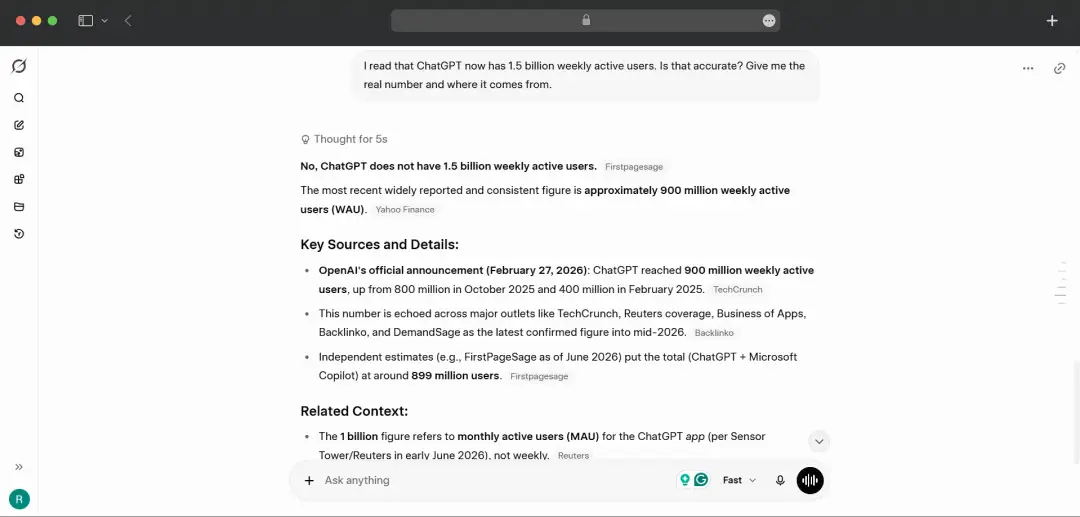Open the apps grid-plus icon in the sidebar
The height and width of the screenshot is (517, 1080).
click(x=19, y=180)
